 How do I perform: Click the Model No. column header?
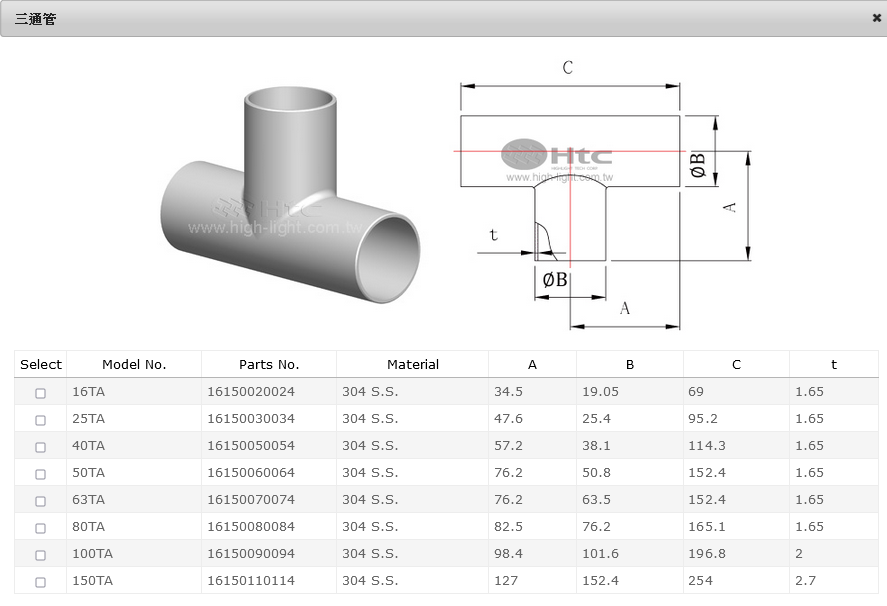click(134, 365)
